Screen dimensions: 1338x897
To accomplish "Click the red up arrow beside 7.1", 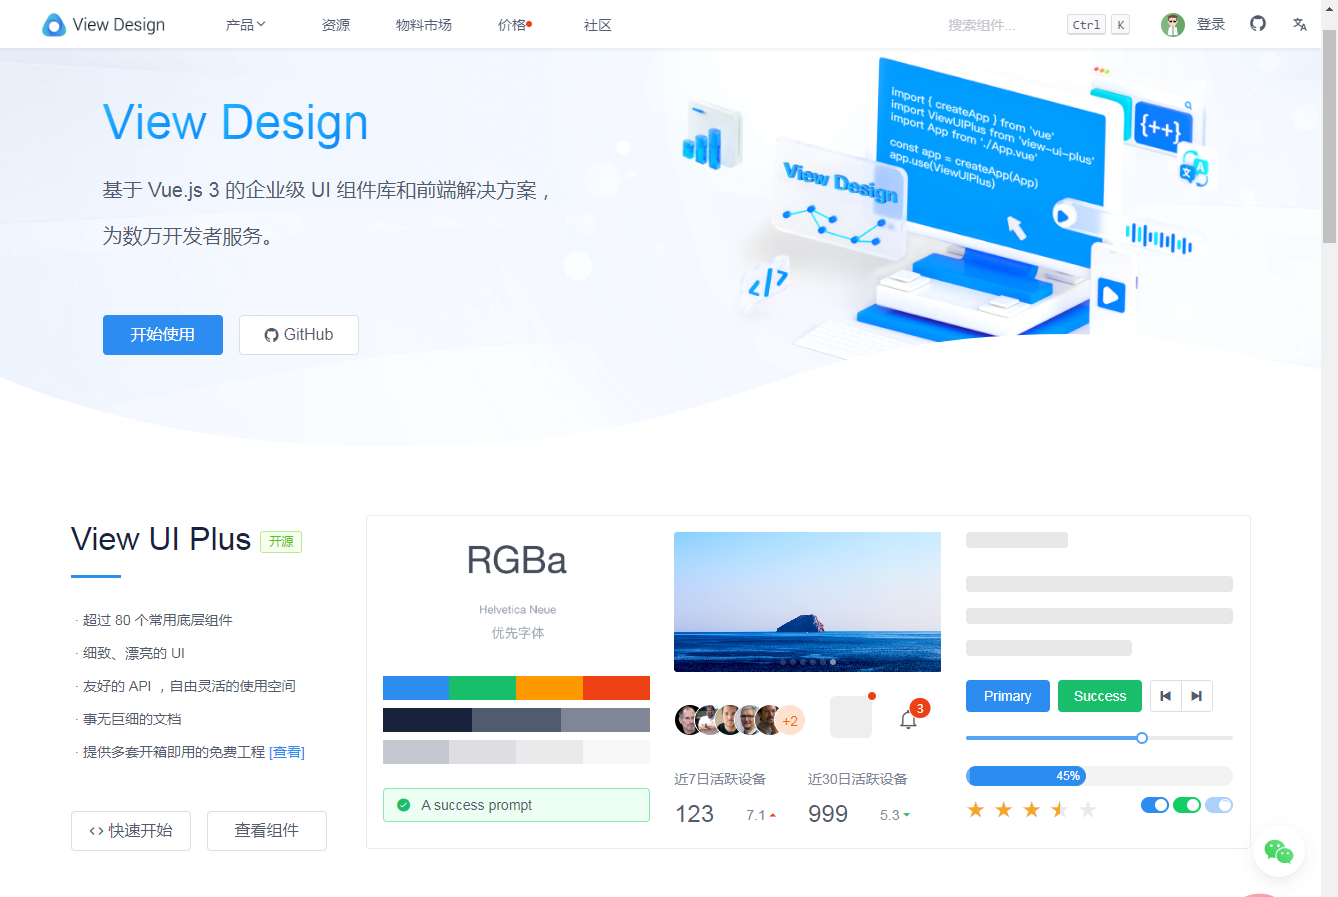I will point(773,816).
